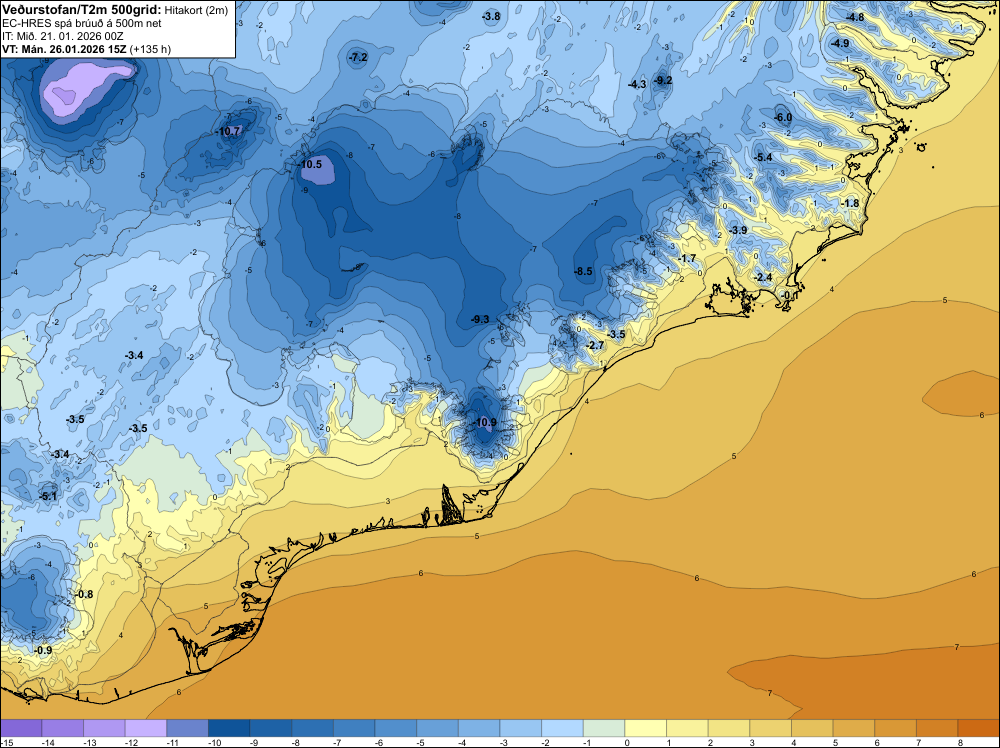Pick the legend swatch between -14 and -13
This screenshot has height=748, width=1000.
62,728
